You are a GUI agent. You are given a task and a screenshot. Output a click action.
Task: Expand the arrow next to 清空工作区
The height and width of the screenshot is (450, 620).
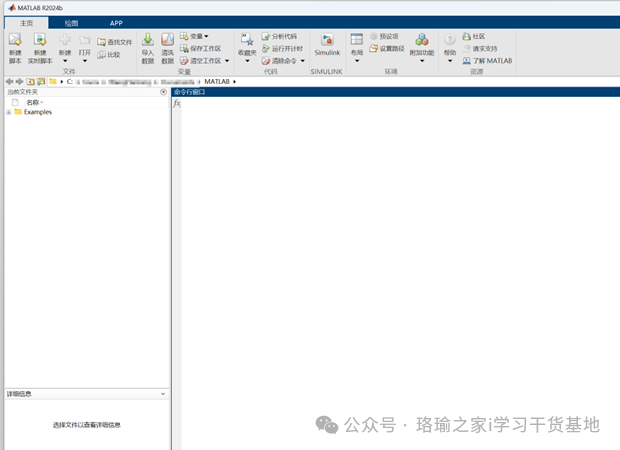(227, 61)
